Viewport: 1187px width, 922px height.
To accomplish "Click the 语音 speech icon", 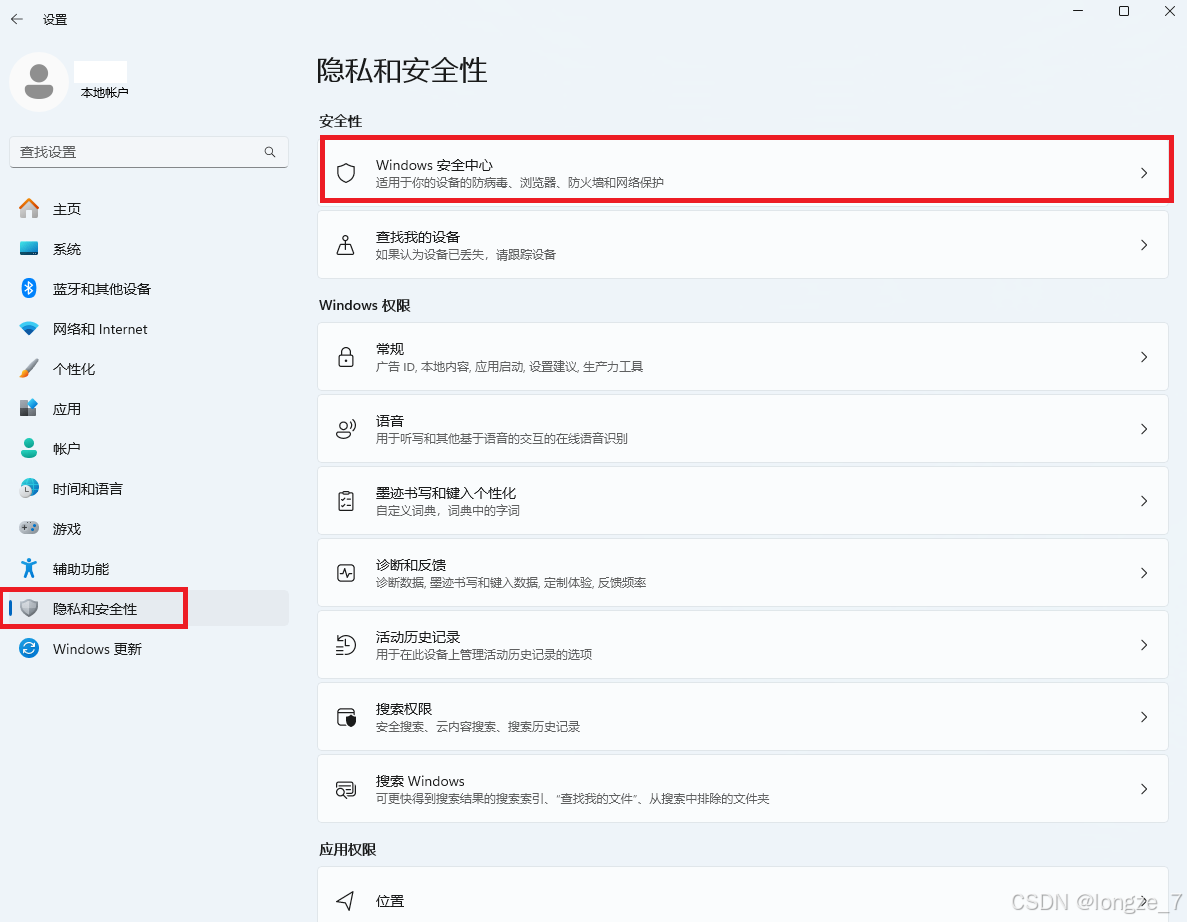I will coord(346,428).
